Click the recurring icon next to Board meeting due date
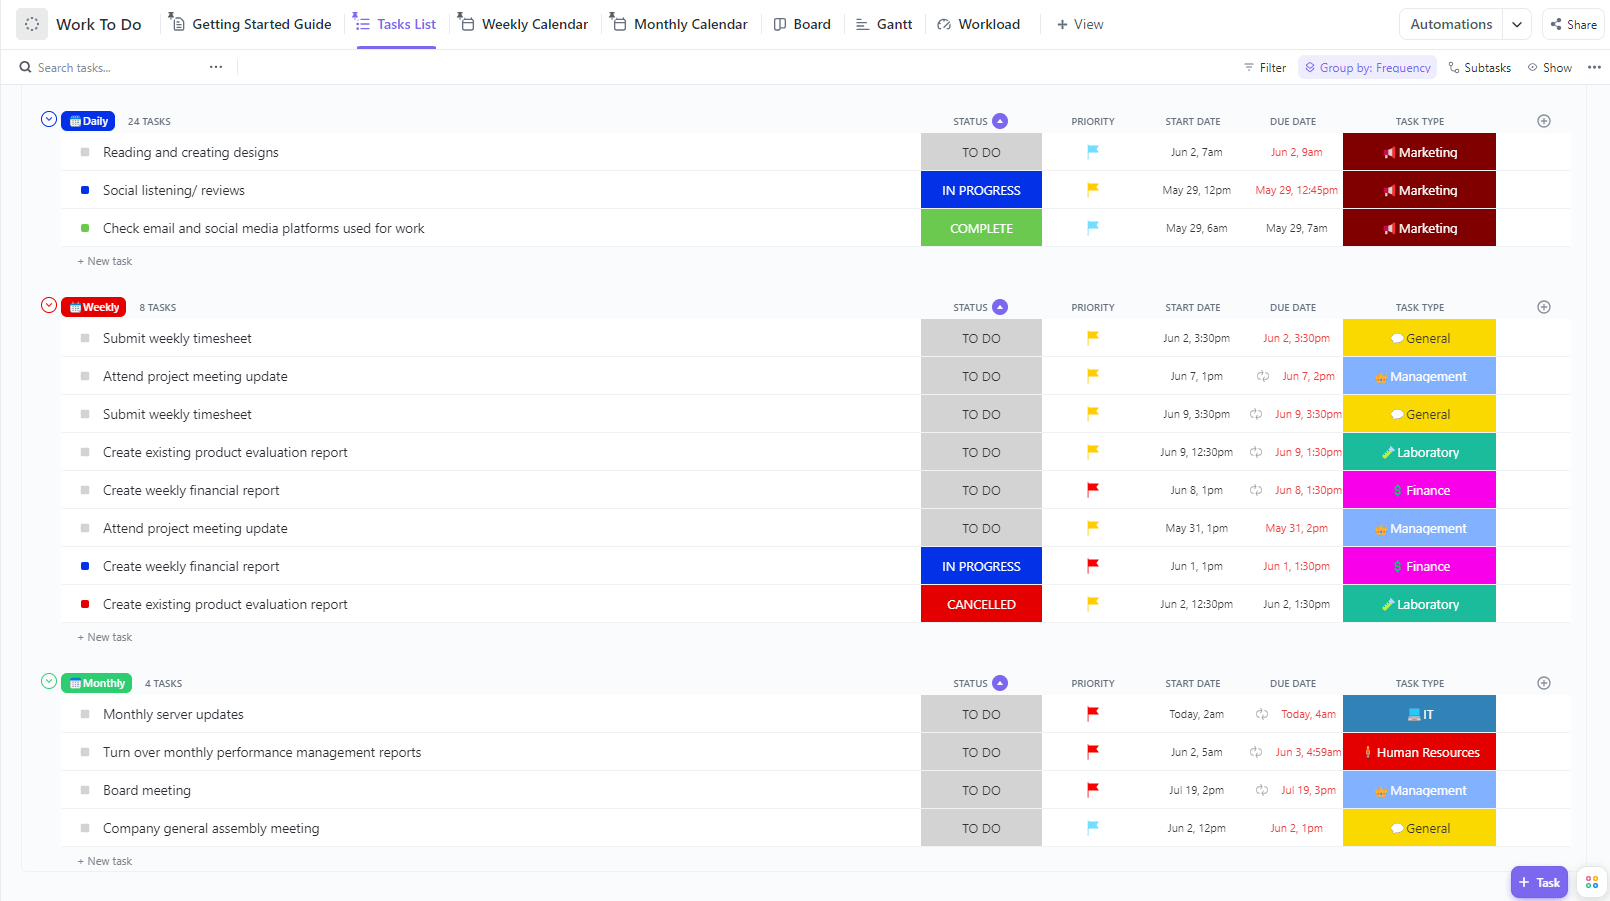 tap(1262, 790)
